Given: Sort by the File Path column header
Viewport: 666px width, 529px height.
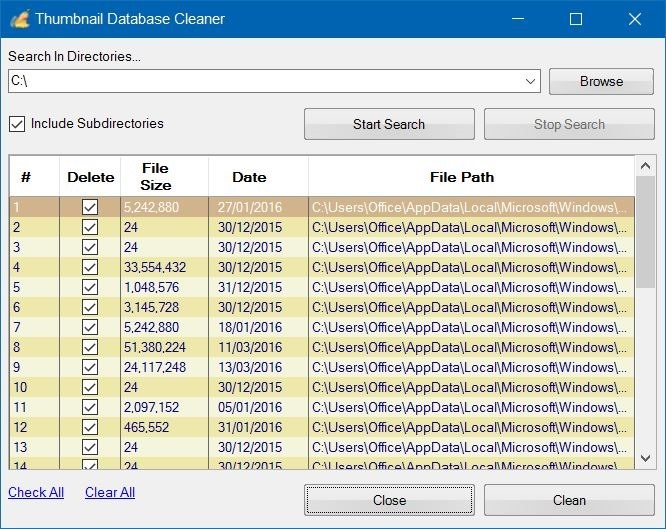Looking at the screenshot, I should 471,176.
